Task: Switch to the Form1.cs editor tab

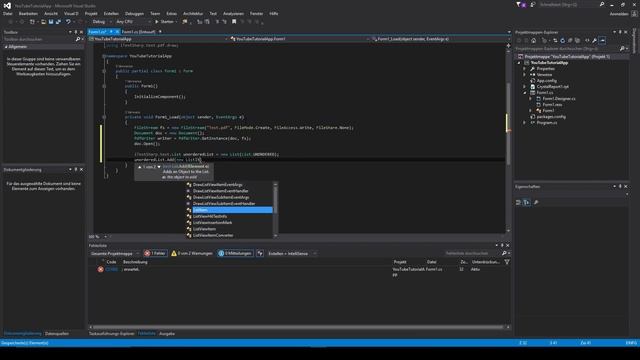Action: coord(97,31)
